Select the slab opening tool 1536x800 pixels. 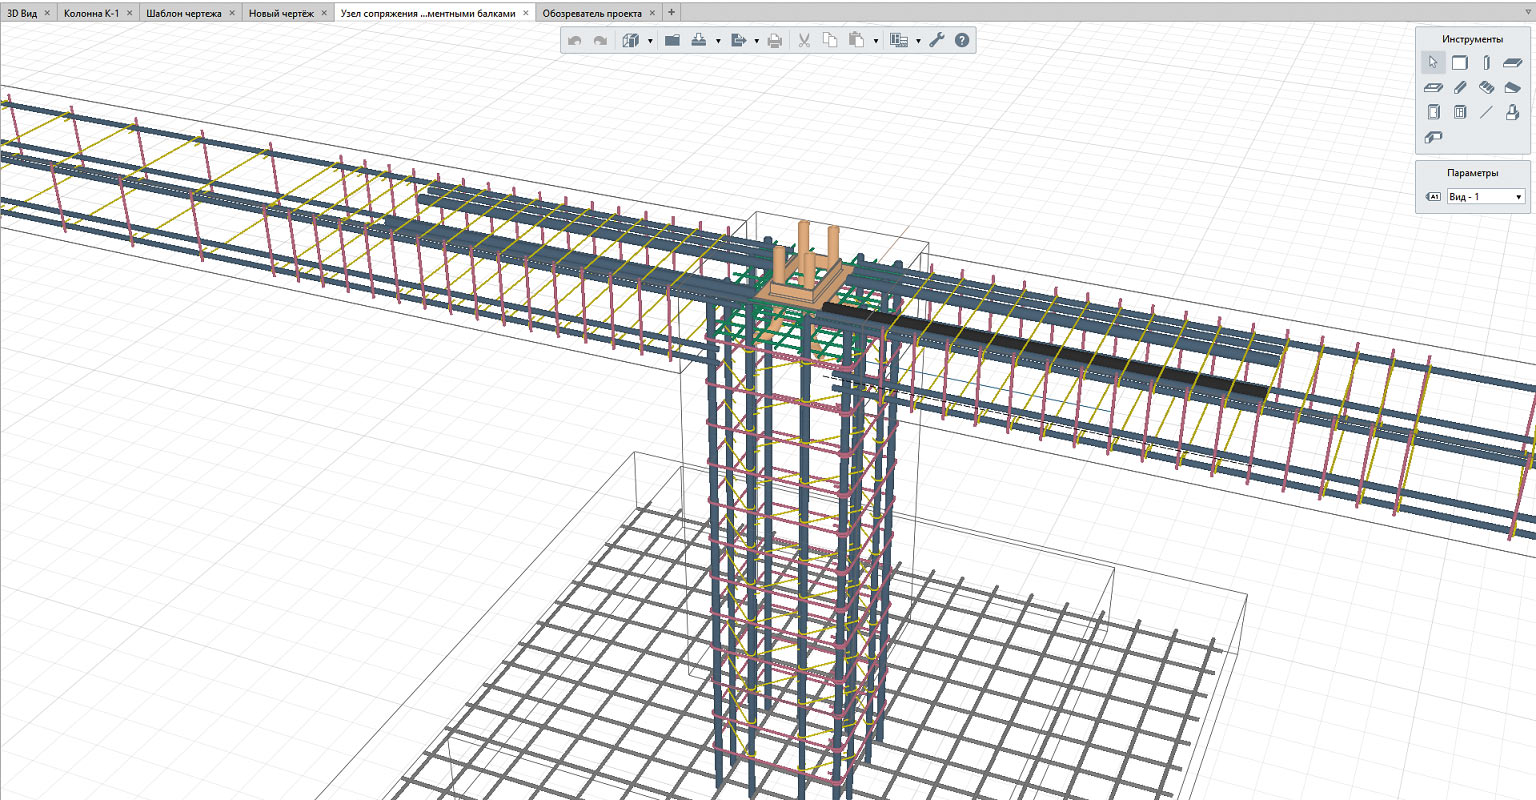pos(1433,88)
